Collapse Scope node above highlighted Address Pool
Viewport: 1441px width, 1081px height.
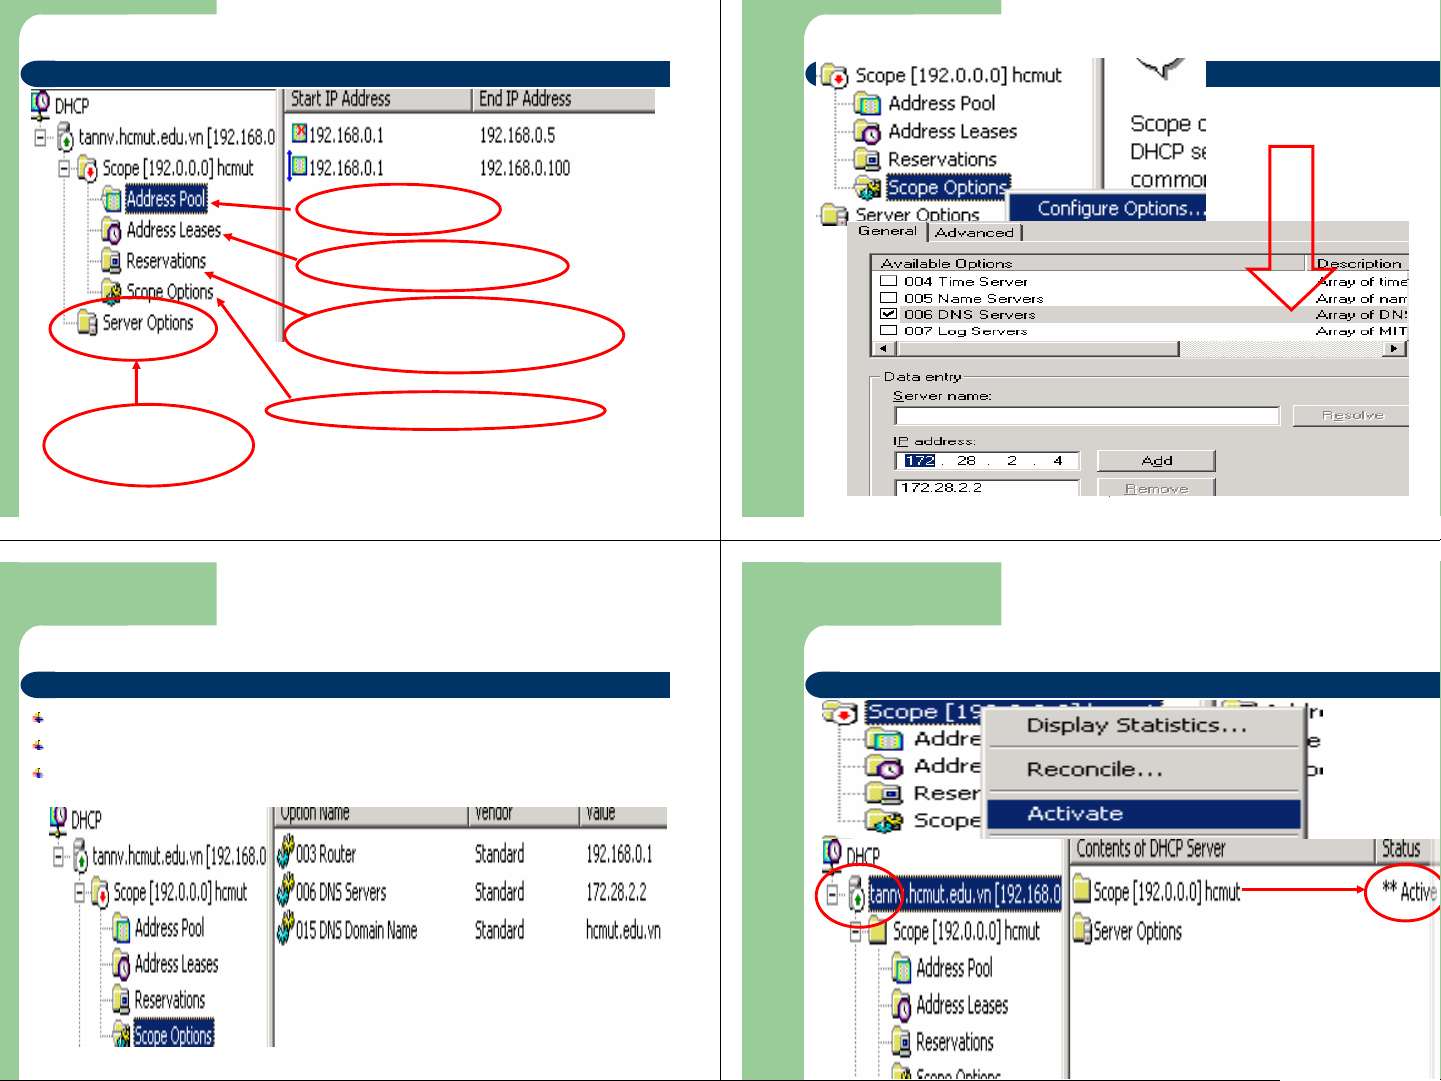[64, 168]
